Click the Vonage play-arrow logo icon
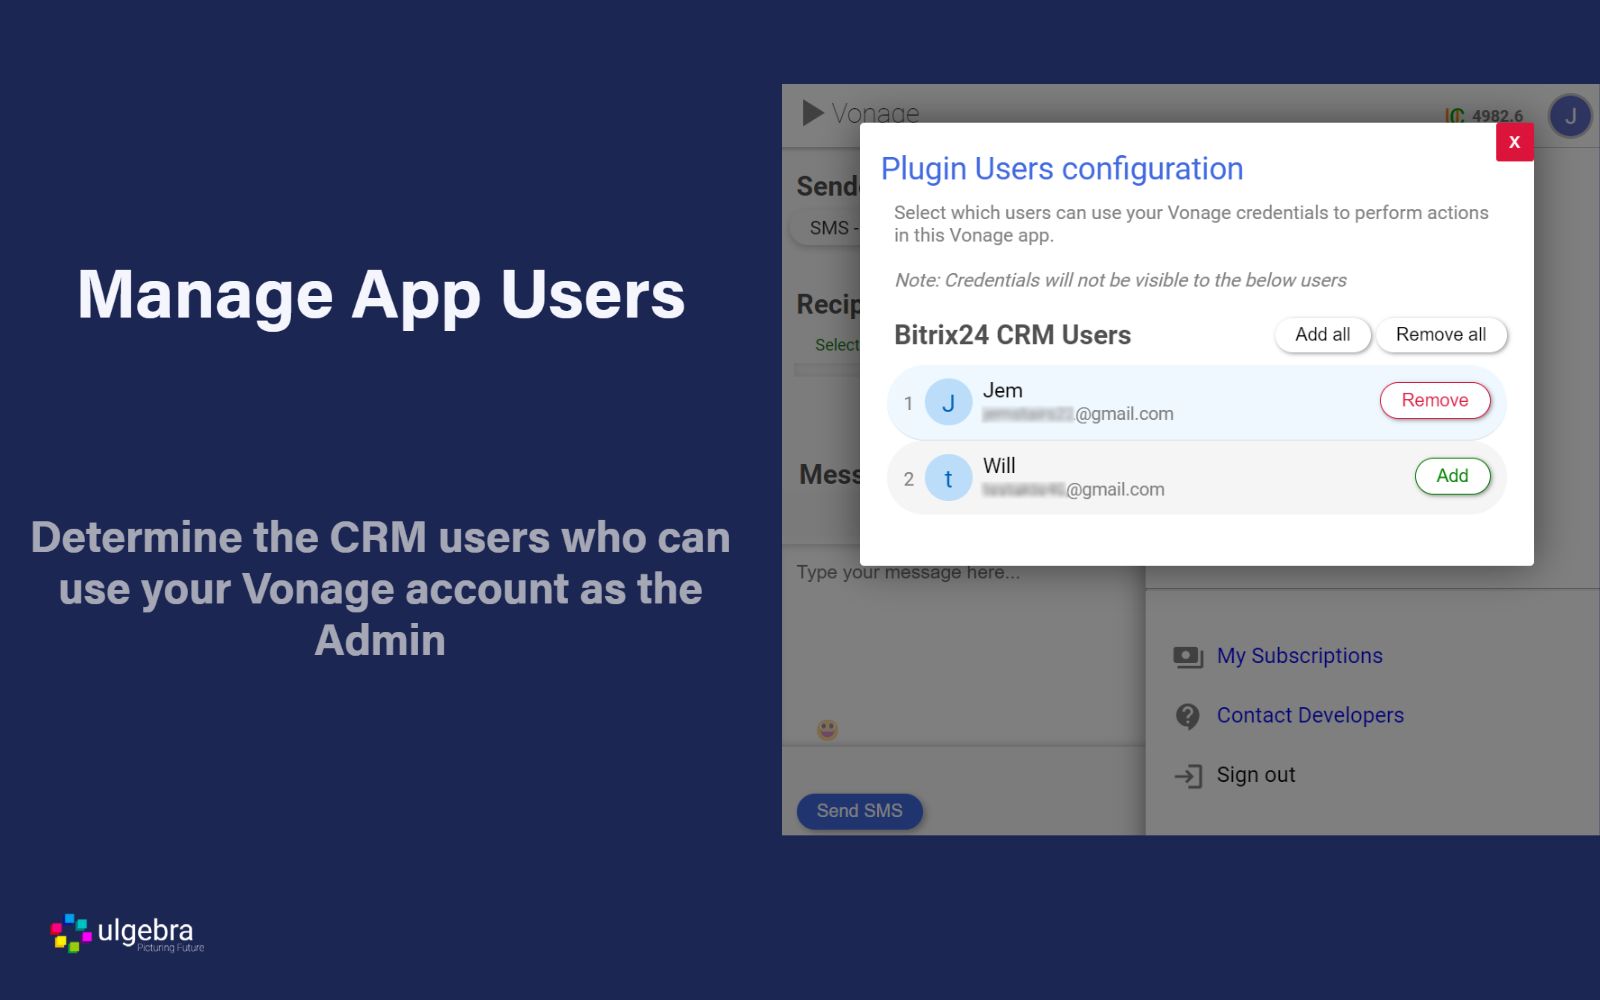Screen dimensions: 1600x1000 813,113
